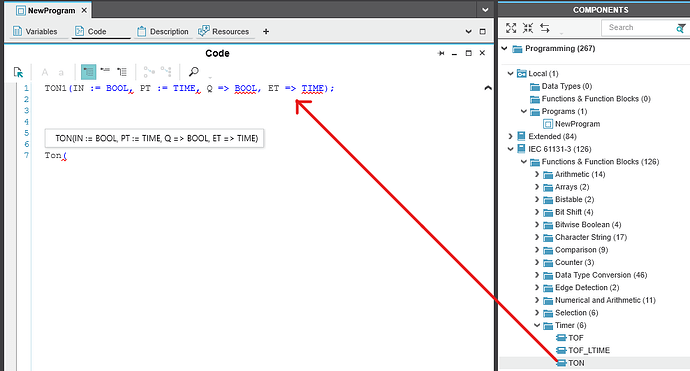Screen dimensions: 690x371
Task: Pin the Code editor pane
Action: [441, 53]
